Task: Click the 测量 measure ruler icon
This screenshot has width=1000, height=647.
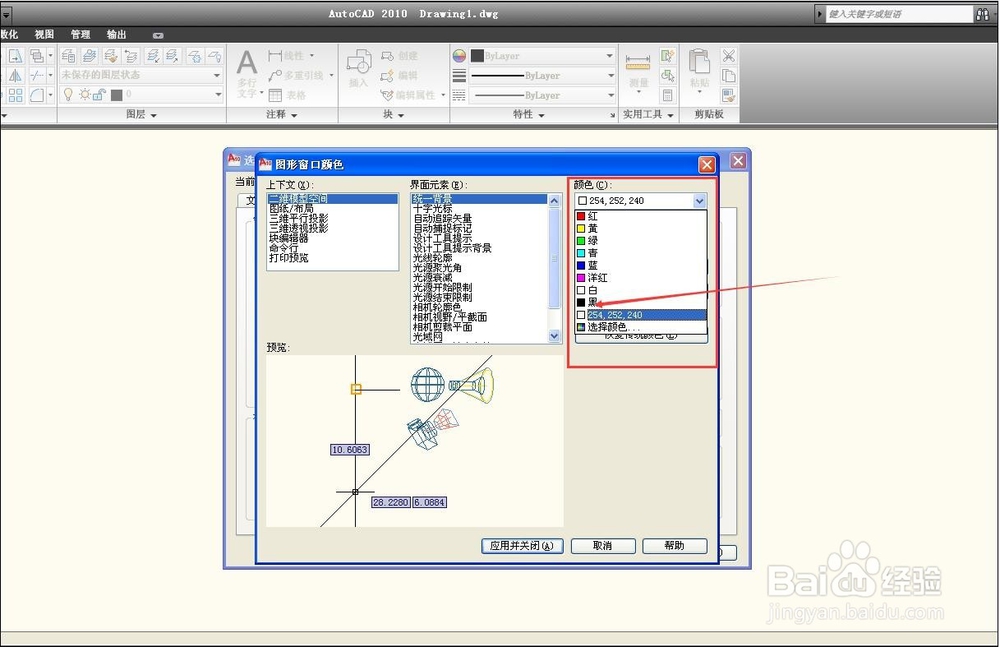Action: [638, 63]
